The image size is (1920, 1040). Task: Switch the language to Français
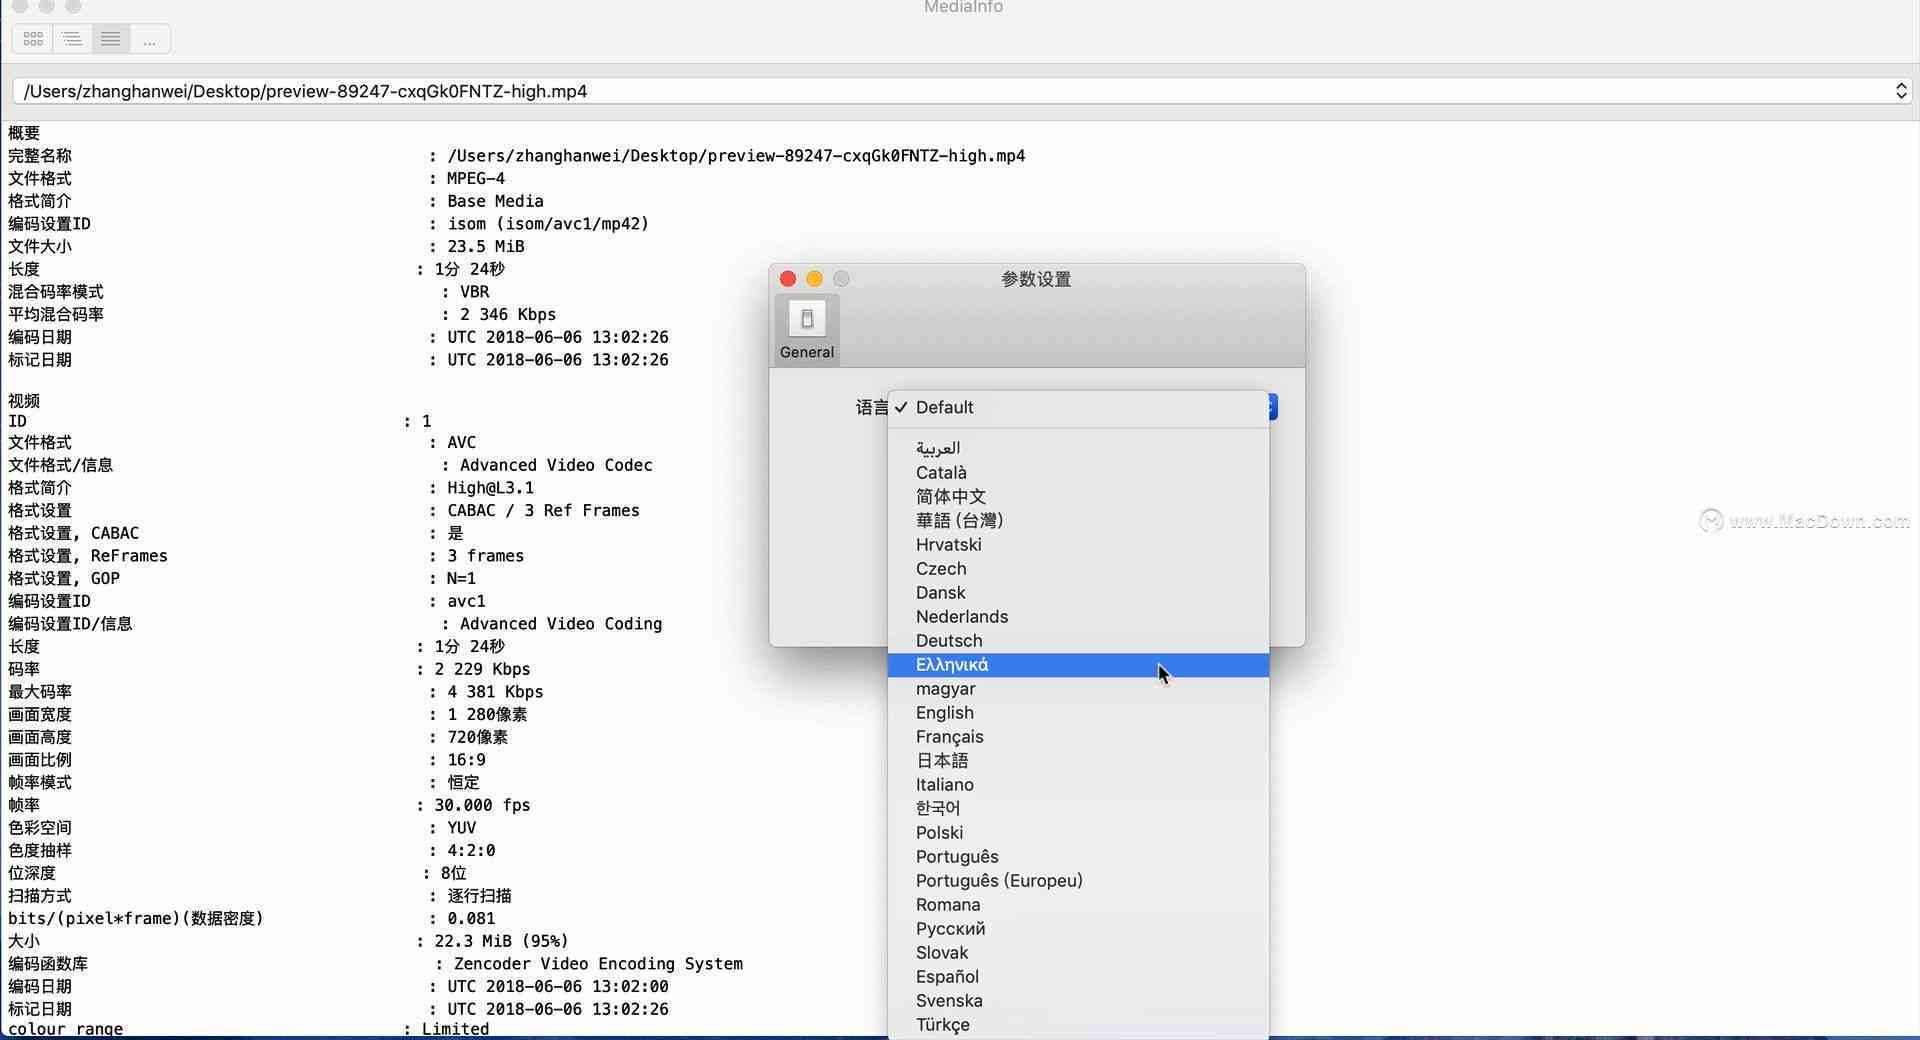point(1078,736)
